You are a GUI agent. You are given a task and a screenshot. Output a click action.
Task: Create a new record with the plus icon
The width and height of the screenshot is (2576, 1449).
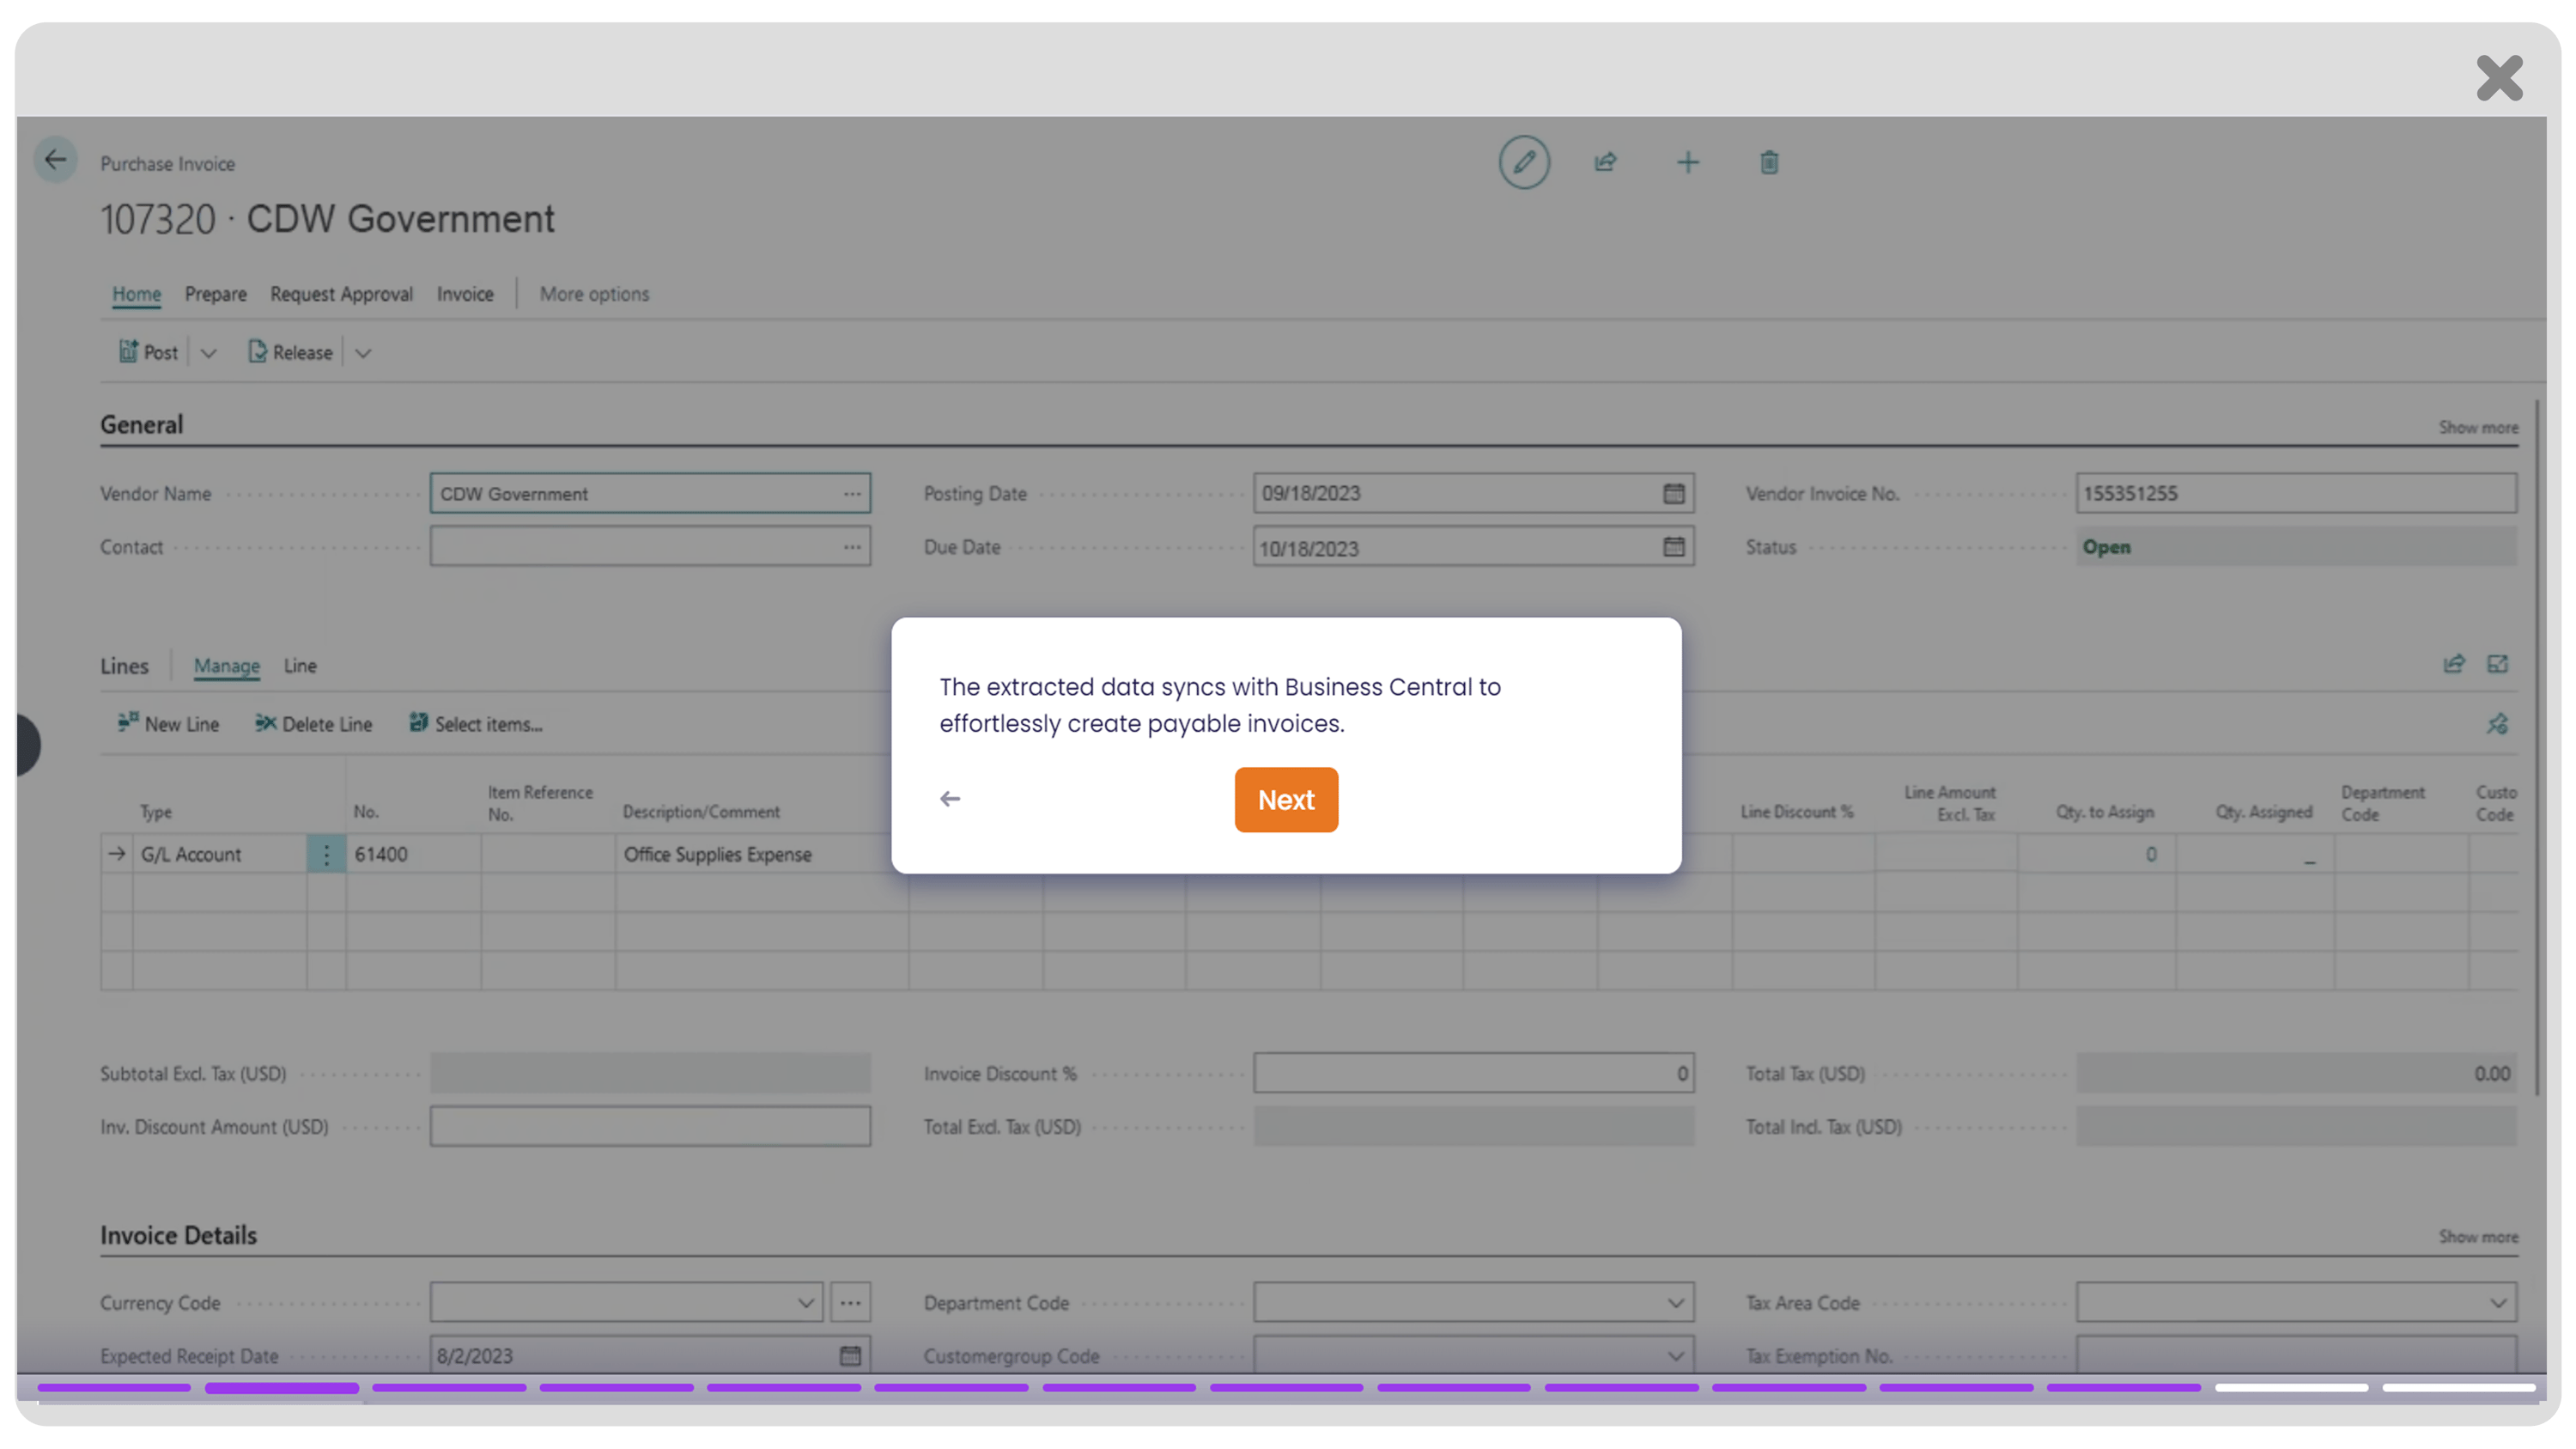click(x=1687, y=161)
